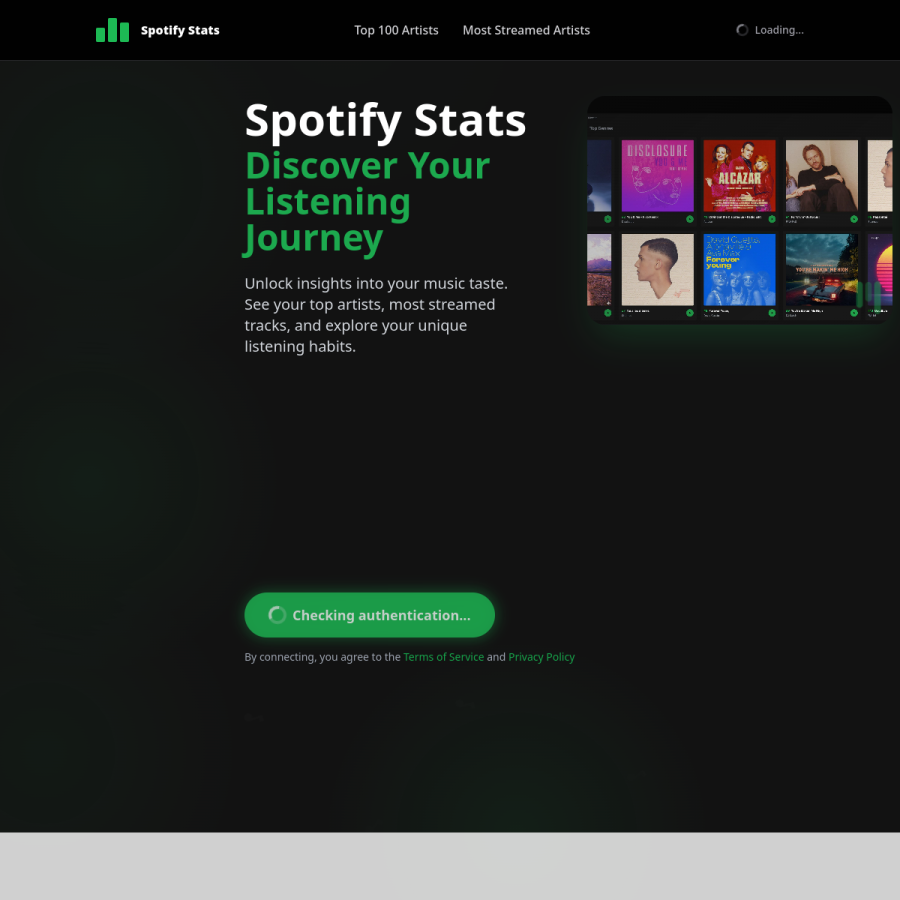Viewport: 900px width, 900px height.
Task: Click green play icon under Alcazar cover
Action: [x=772, y=219]
